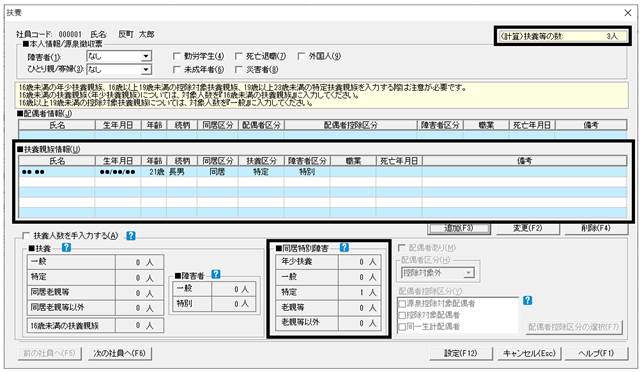Open the ひとり親/寡婦(3) dropdown
This screenshot has height=372, width=642.
146,70
